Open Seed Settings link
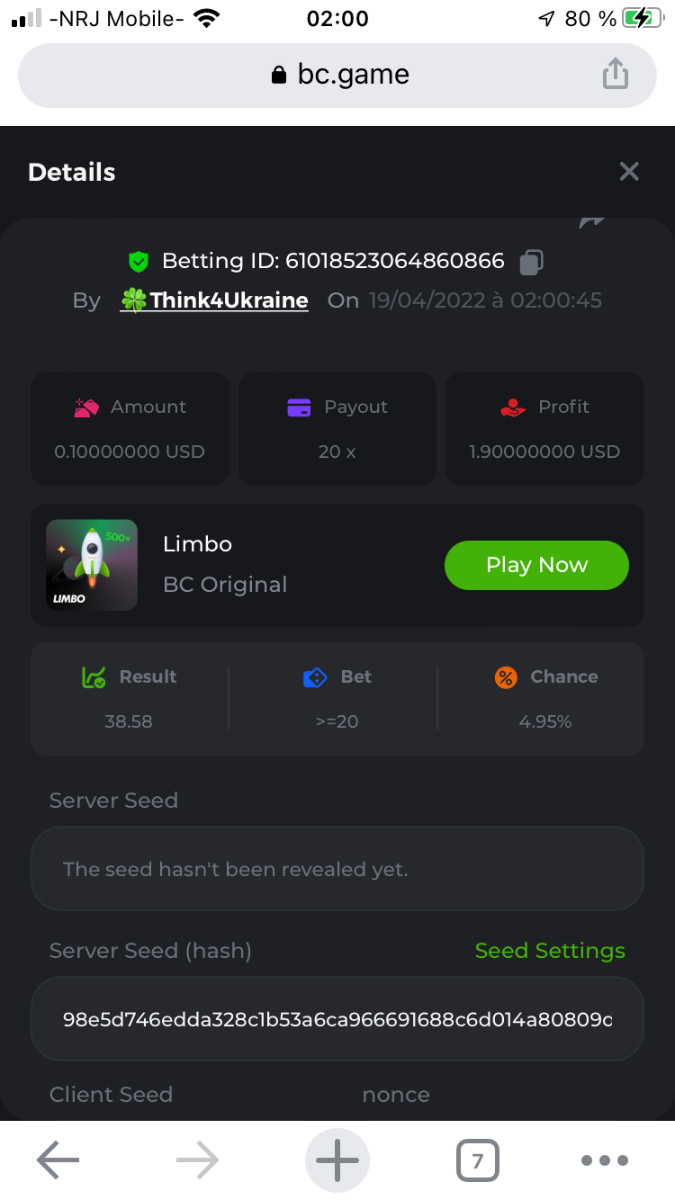Screen dimensions: 675x1200 (x=549, y=951)
